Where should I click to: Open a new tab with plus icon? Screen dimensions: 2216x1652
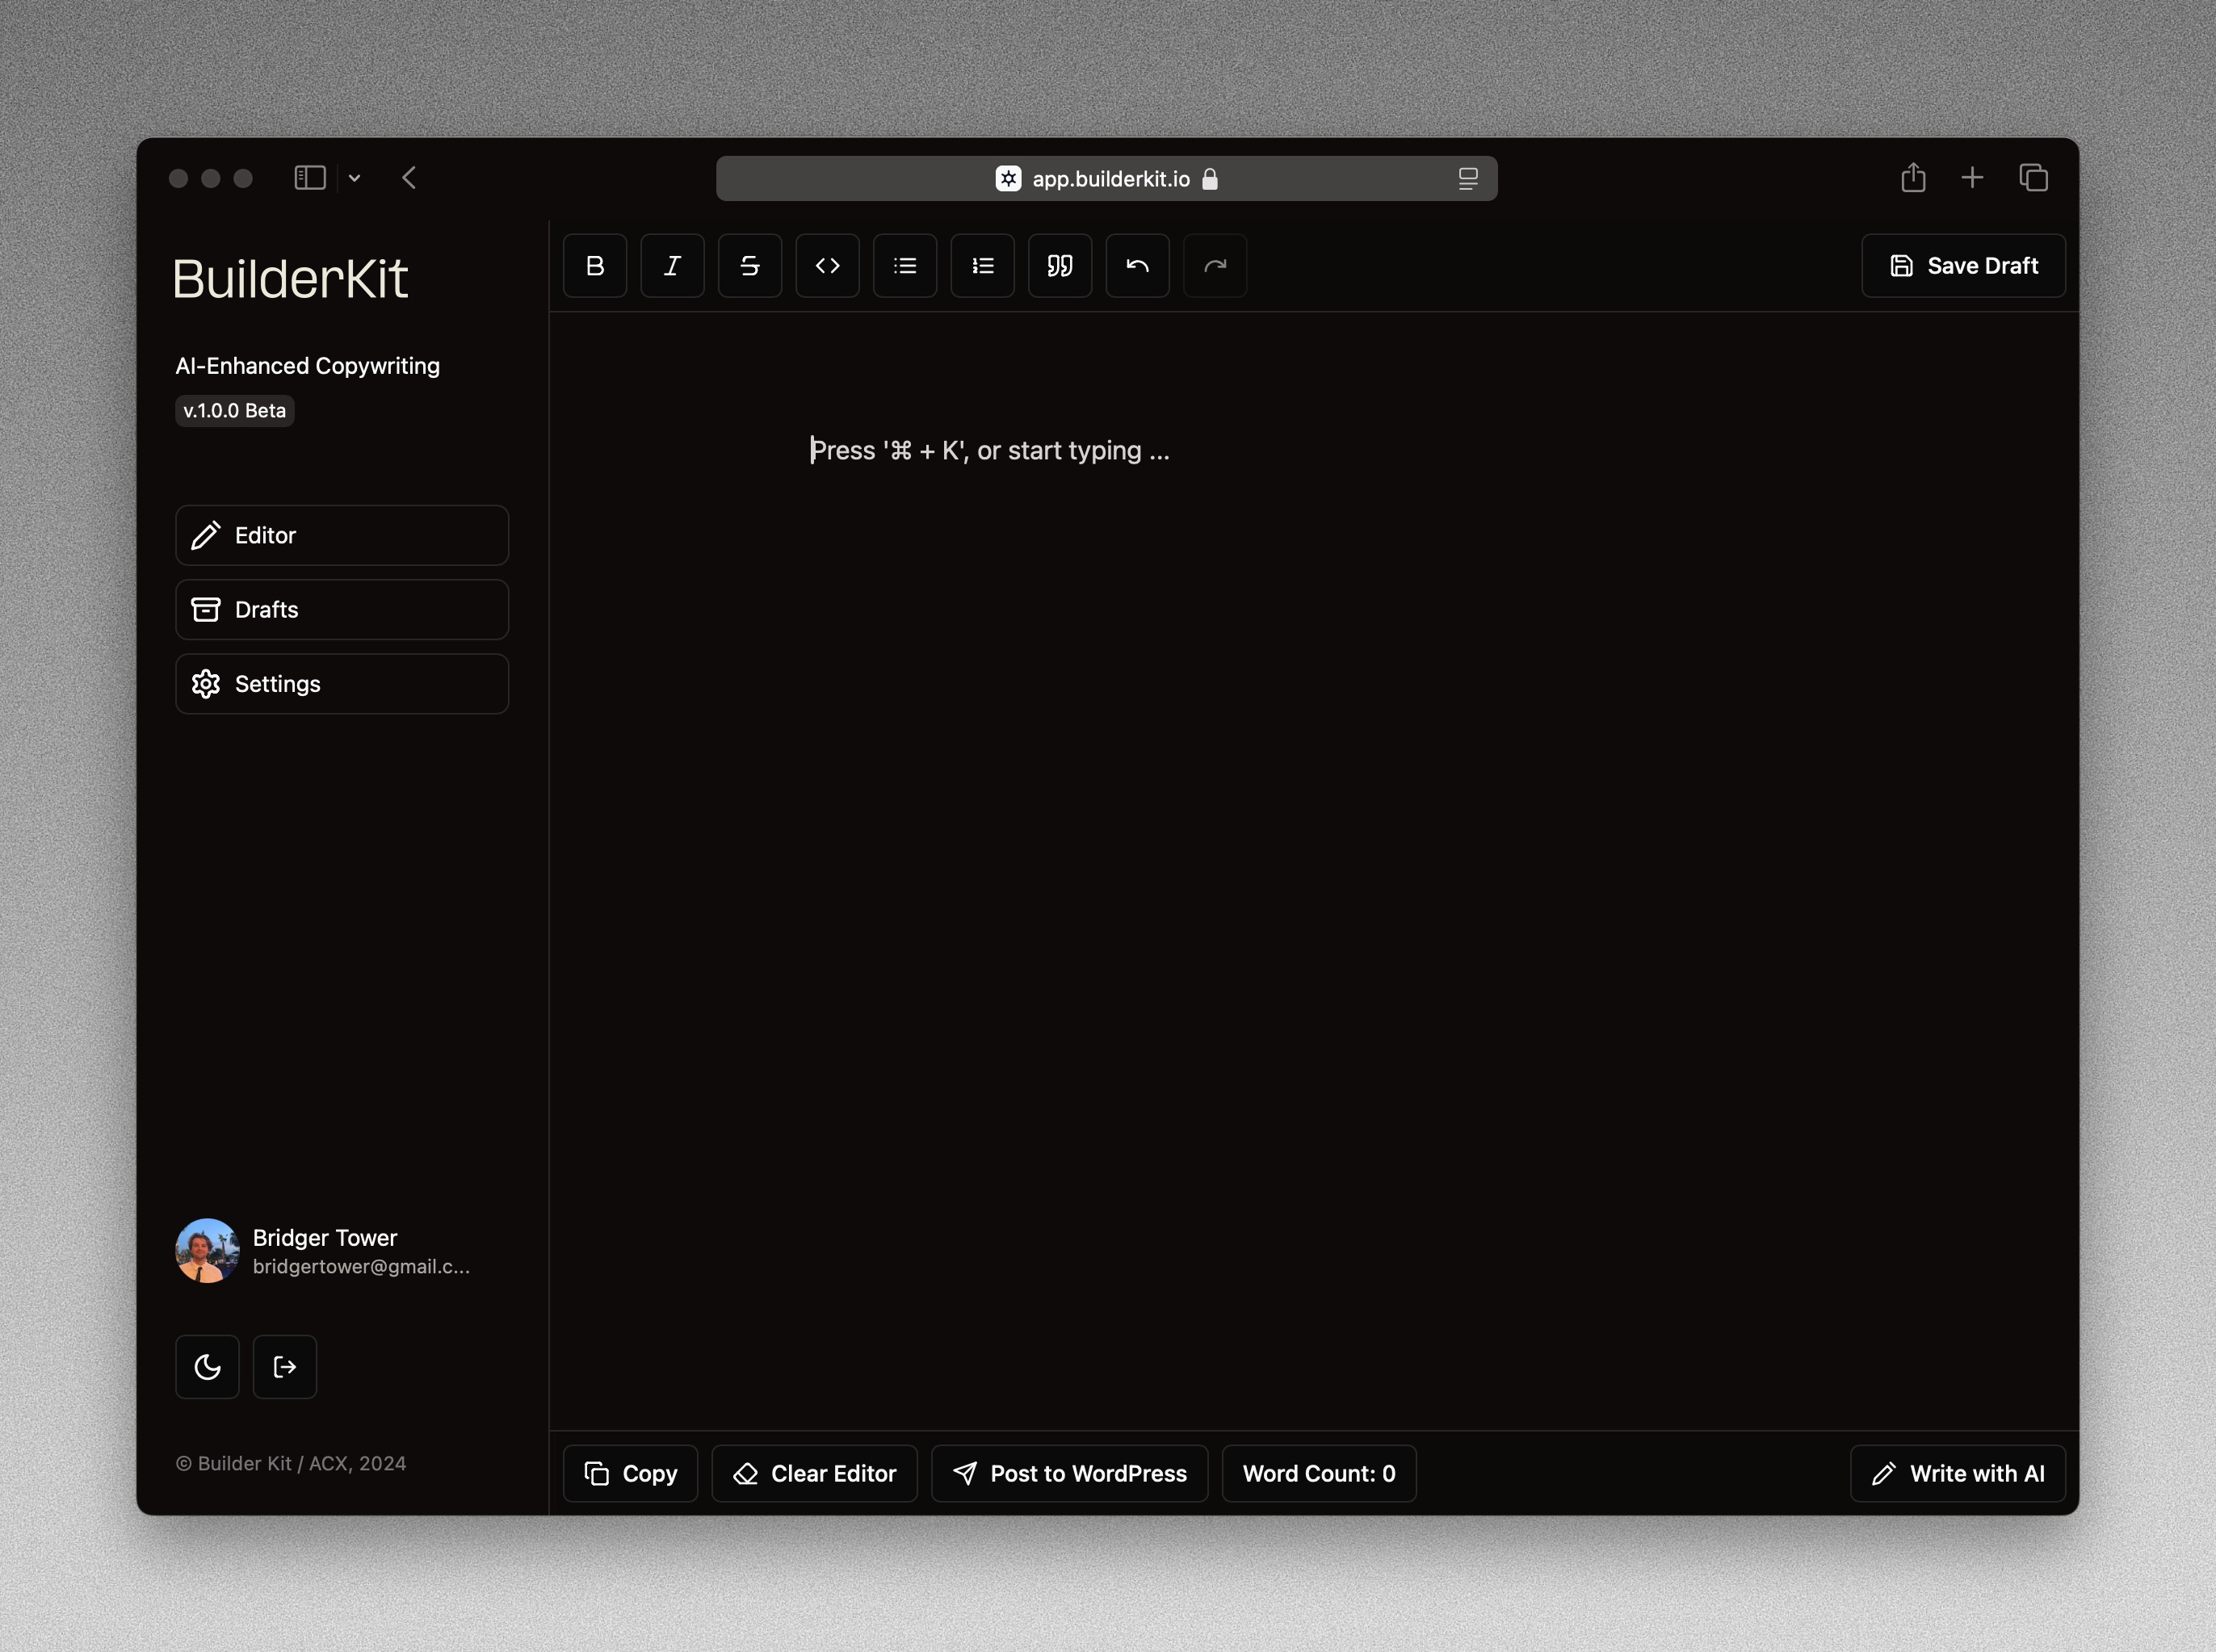pyautogui.click(x=1972, y=178)
